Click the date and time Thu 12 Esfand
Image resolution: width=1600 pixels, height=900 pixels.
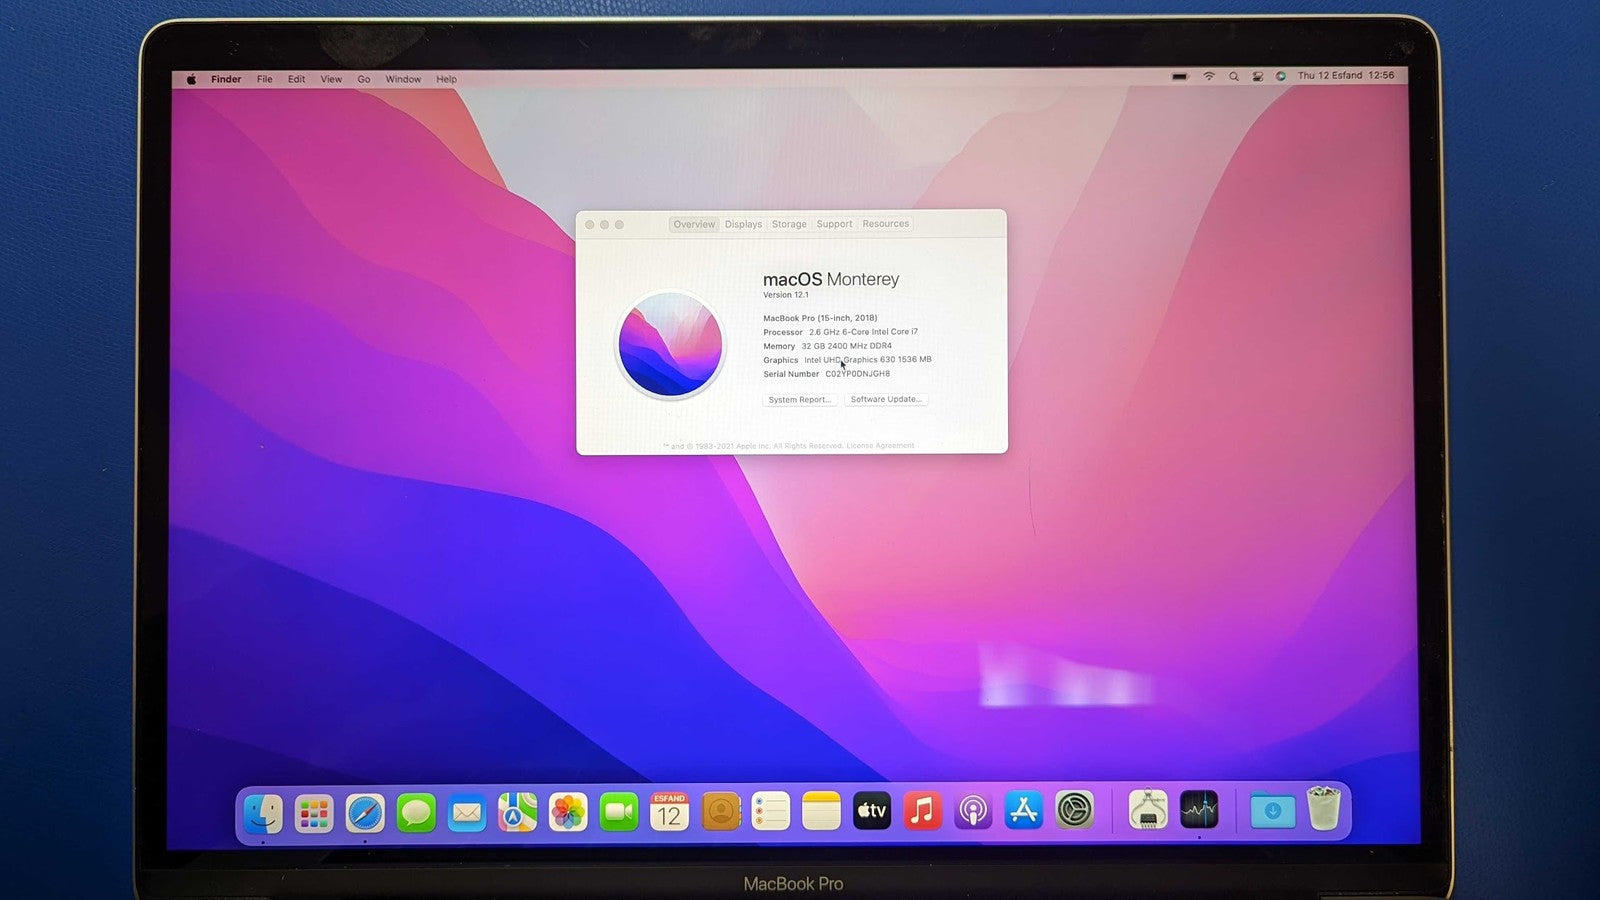1346,75
